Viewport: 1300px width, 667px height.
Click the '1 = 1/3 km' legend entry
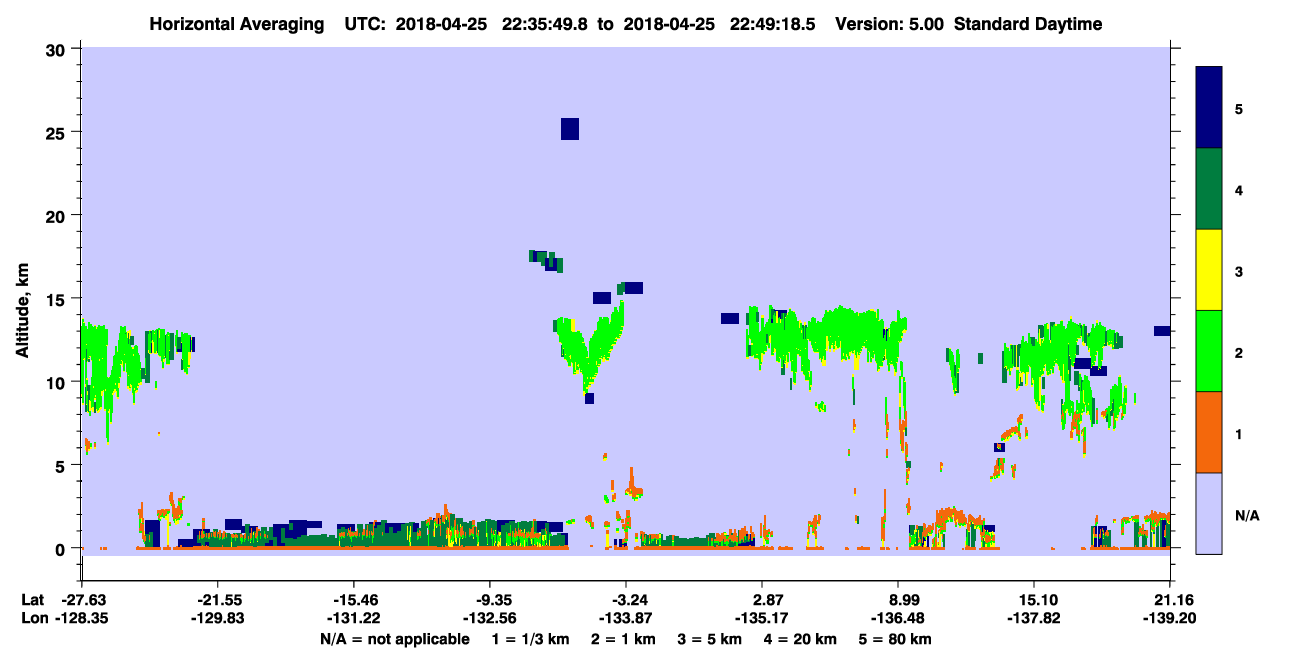coord(531,639)
